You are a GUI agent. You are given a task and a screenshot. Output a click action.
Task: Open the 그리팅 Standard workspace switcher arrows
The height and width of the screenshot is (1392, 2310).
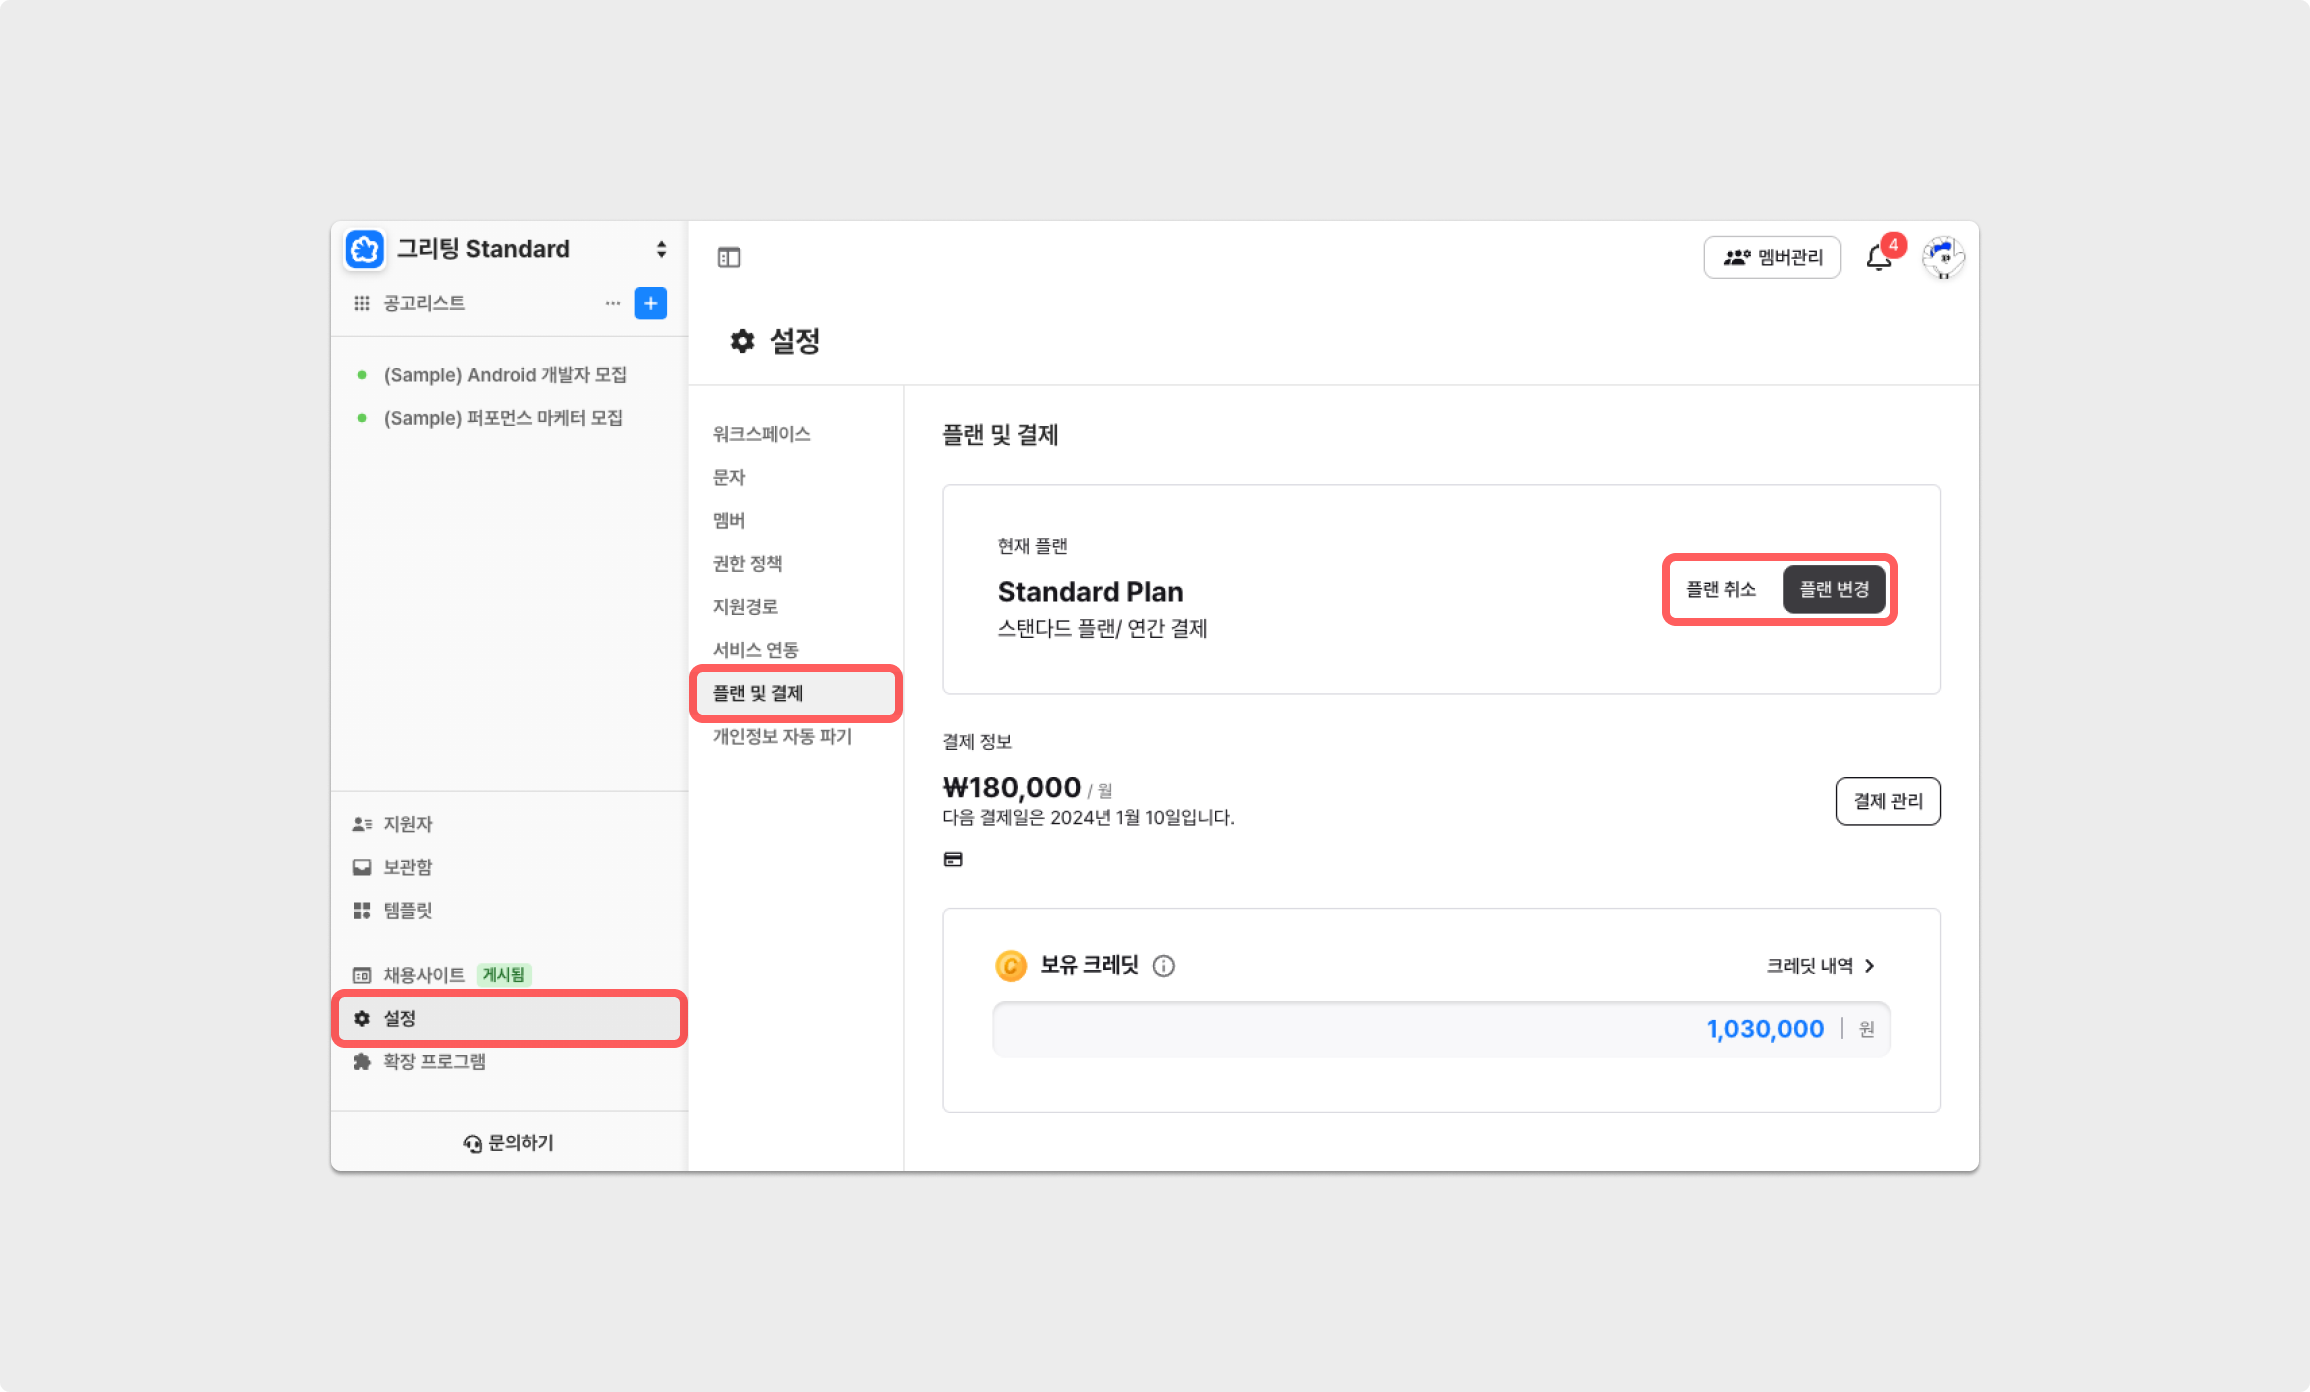tap(661, 249)
